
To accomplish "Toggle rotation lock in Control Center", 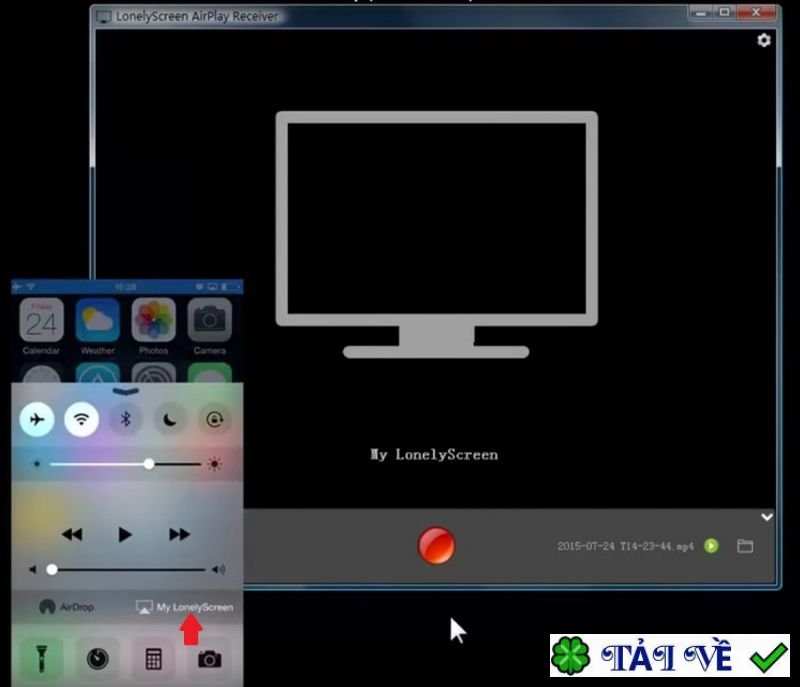I will pyautogui.click(x=215, y=419).
